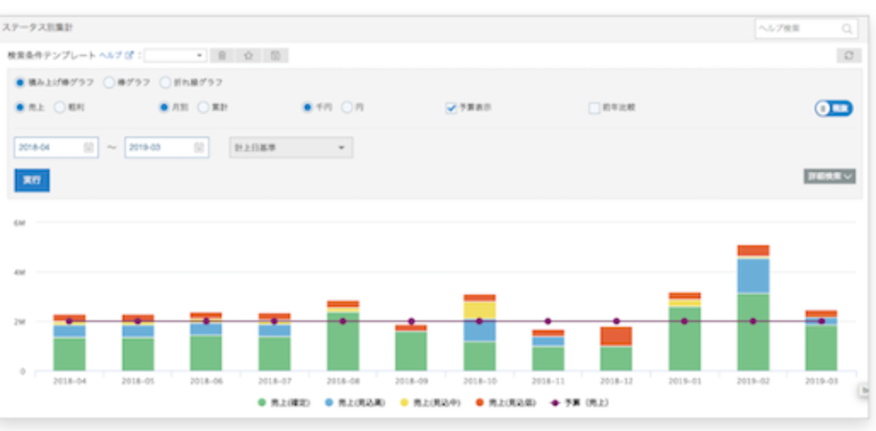
Task: Open calendar picker for 2019-03 end date
Action: 199,147
